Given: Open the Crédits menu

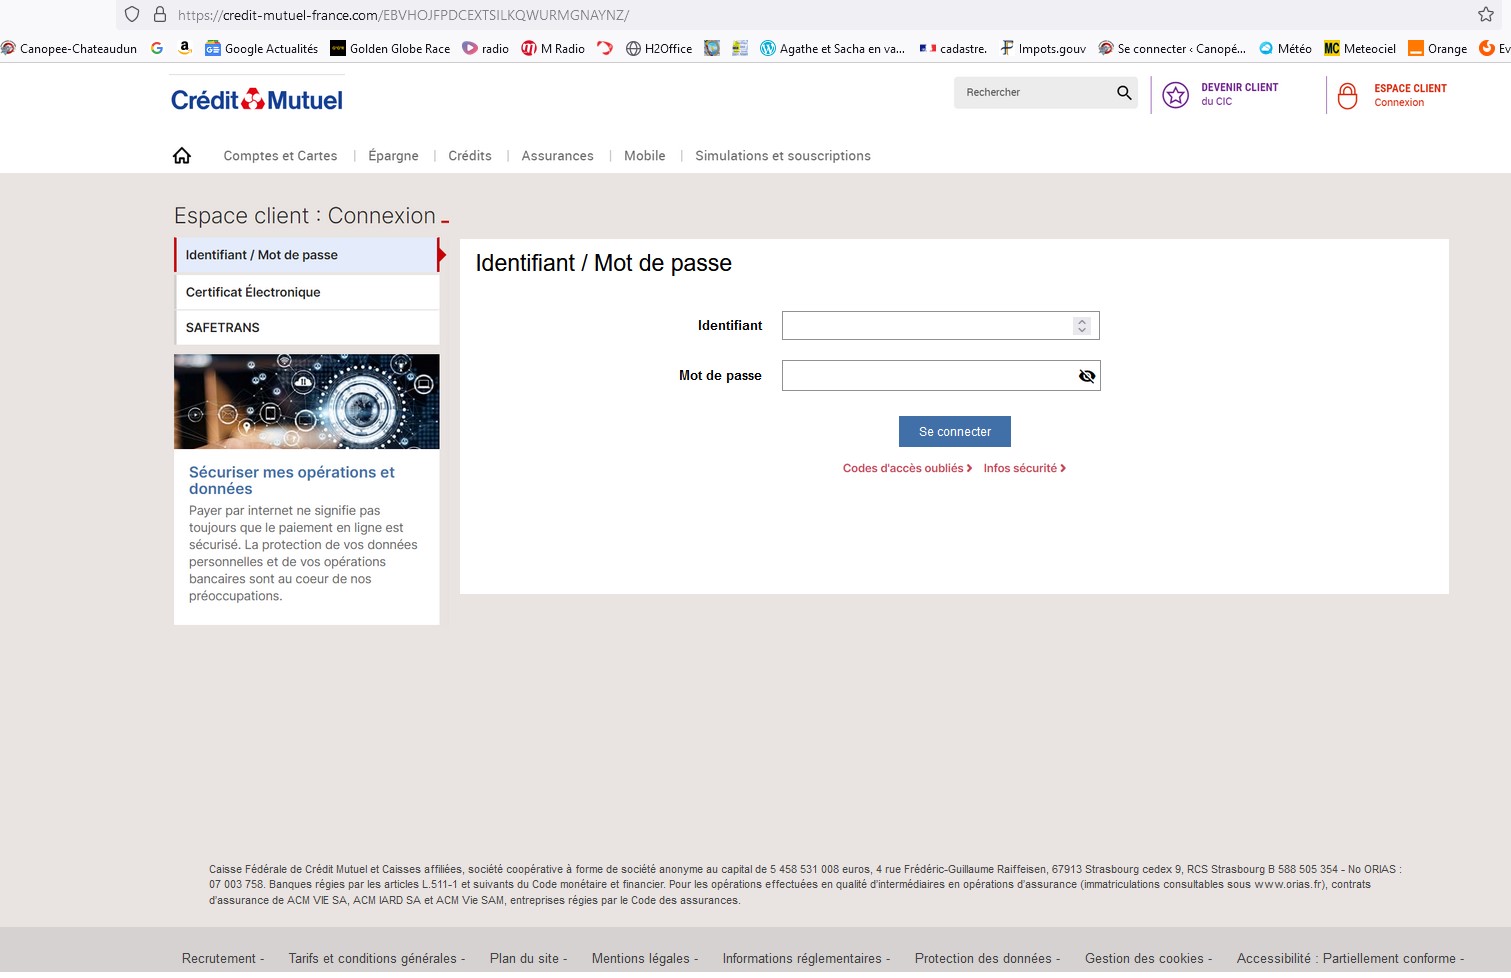Looking at the screenshot, I should (470, 156).
